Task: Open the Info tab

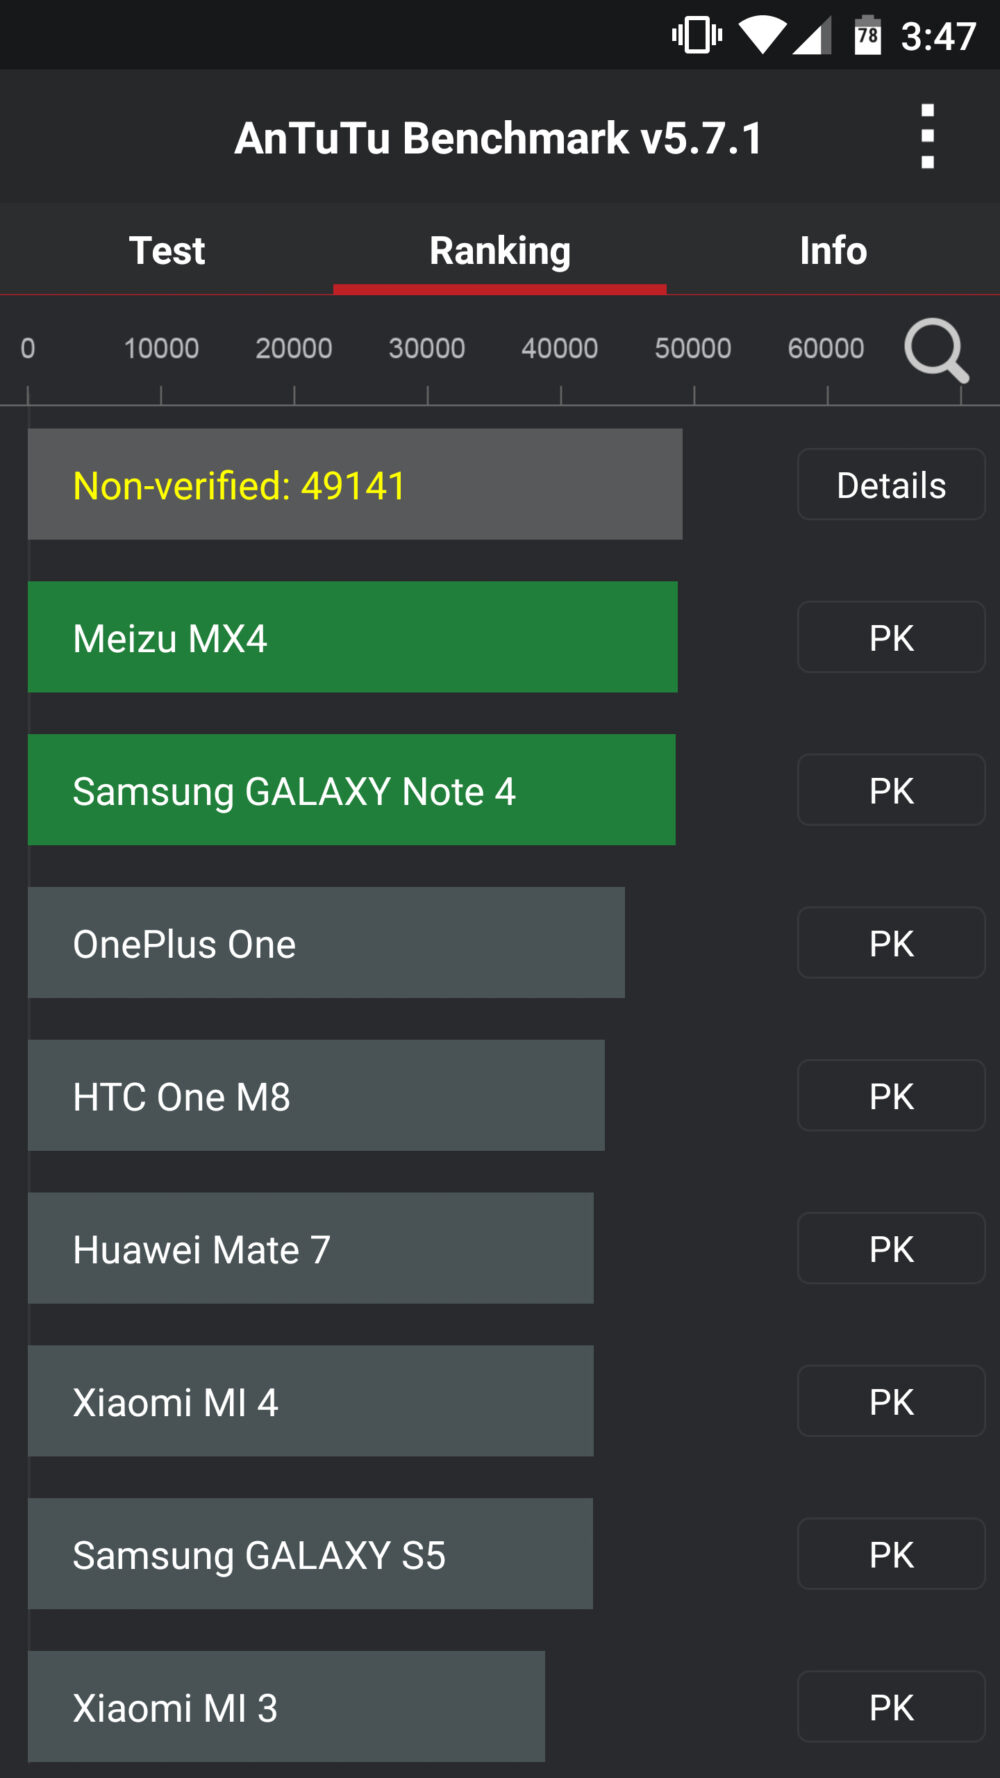Action: point(833,250)
